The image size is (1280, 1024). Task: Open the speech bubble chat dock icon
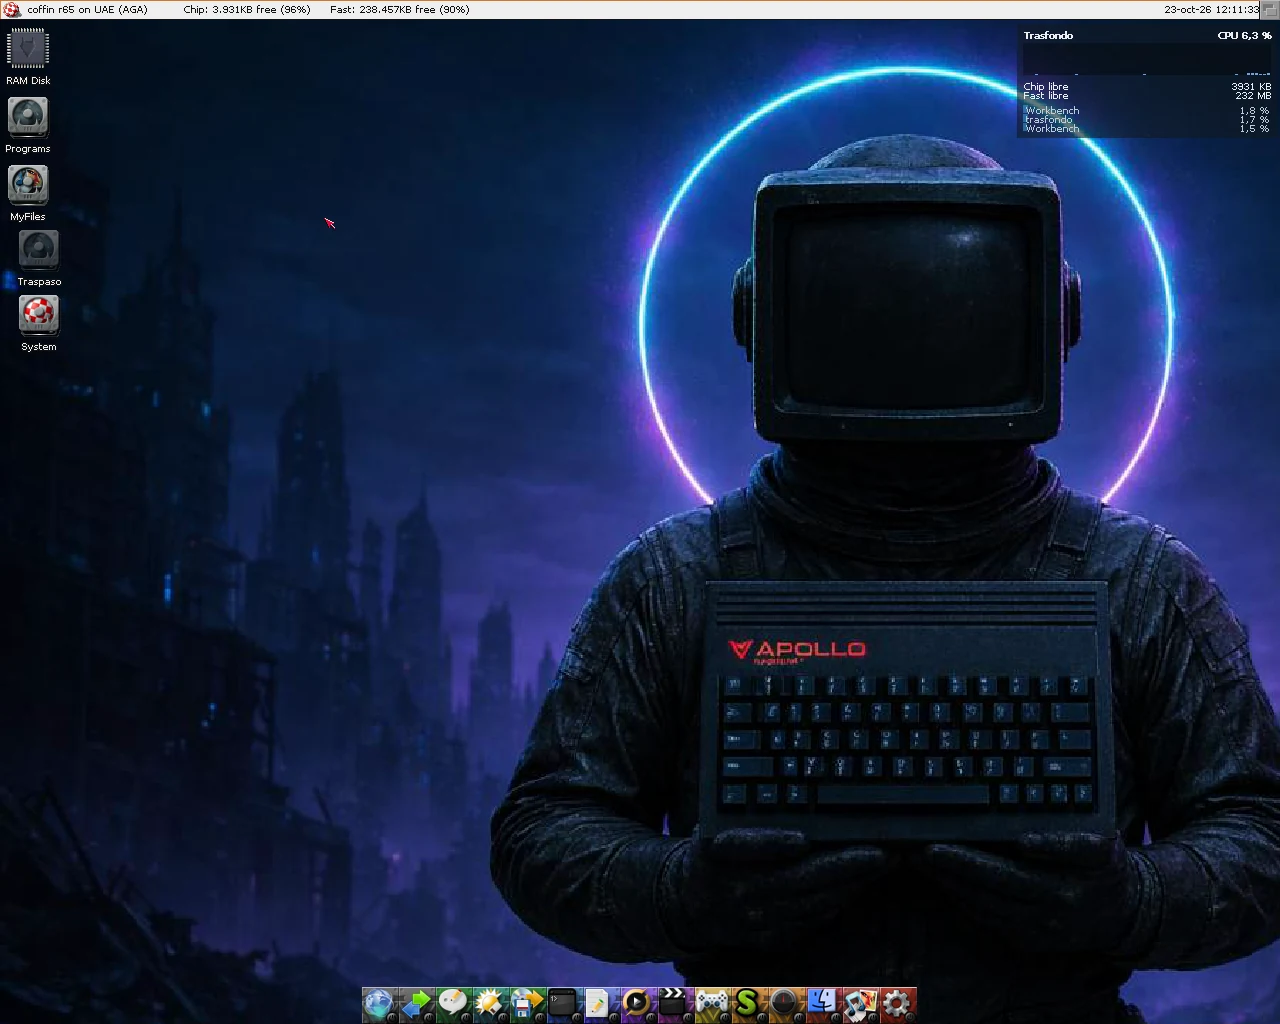point(453,1003)
